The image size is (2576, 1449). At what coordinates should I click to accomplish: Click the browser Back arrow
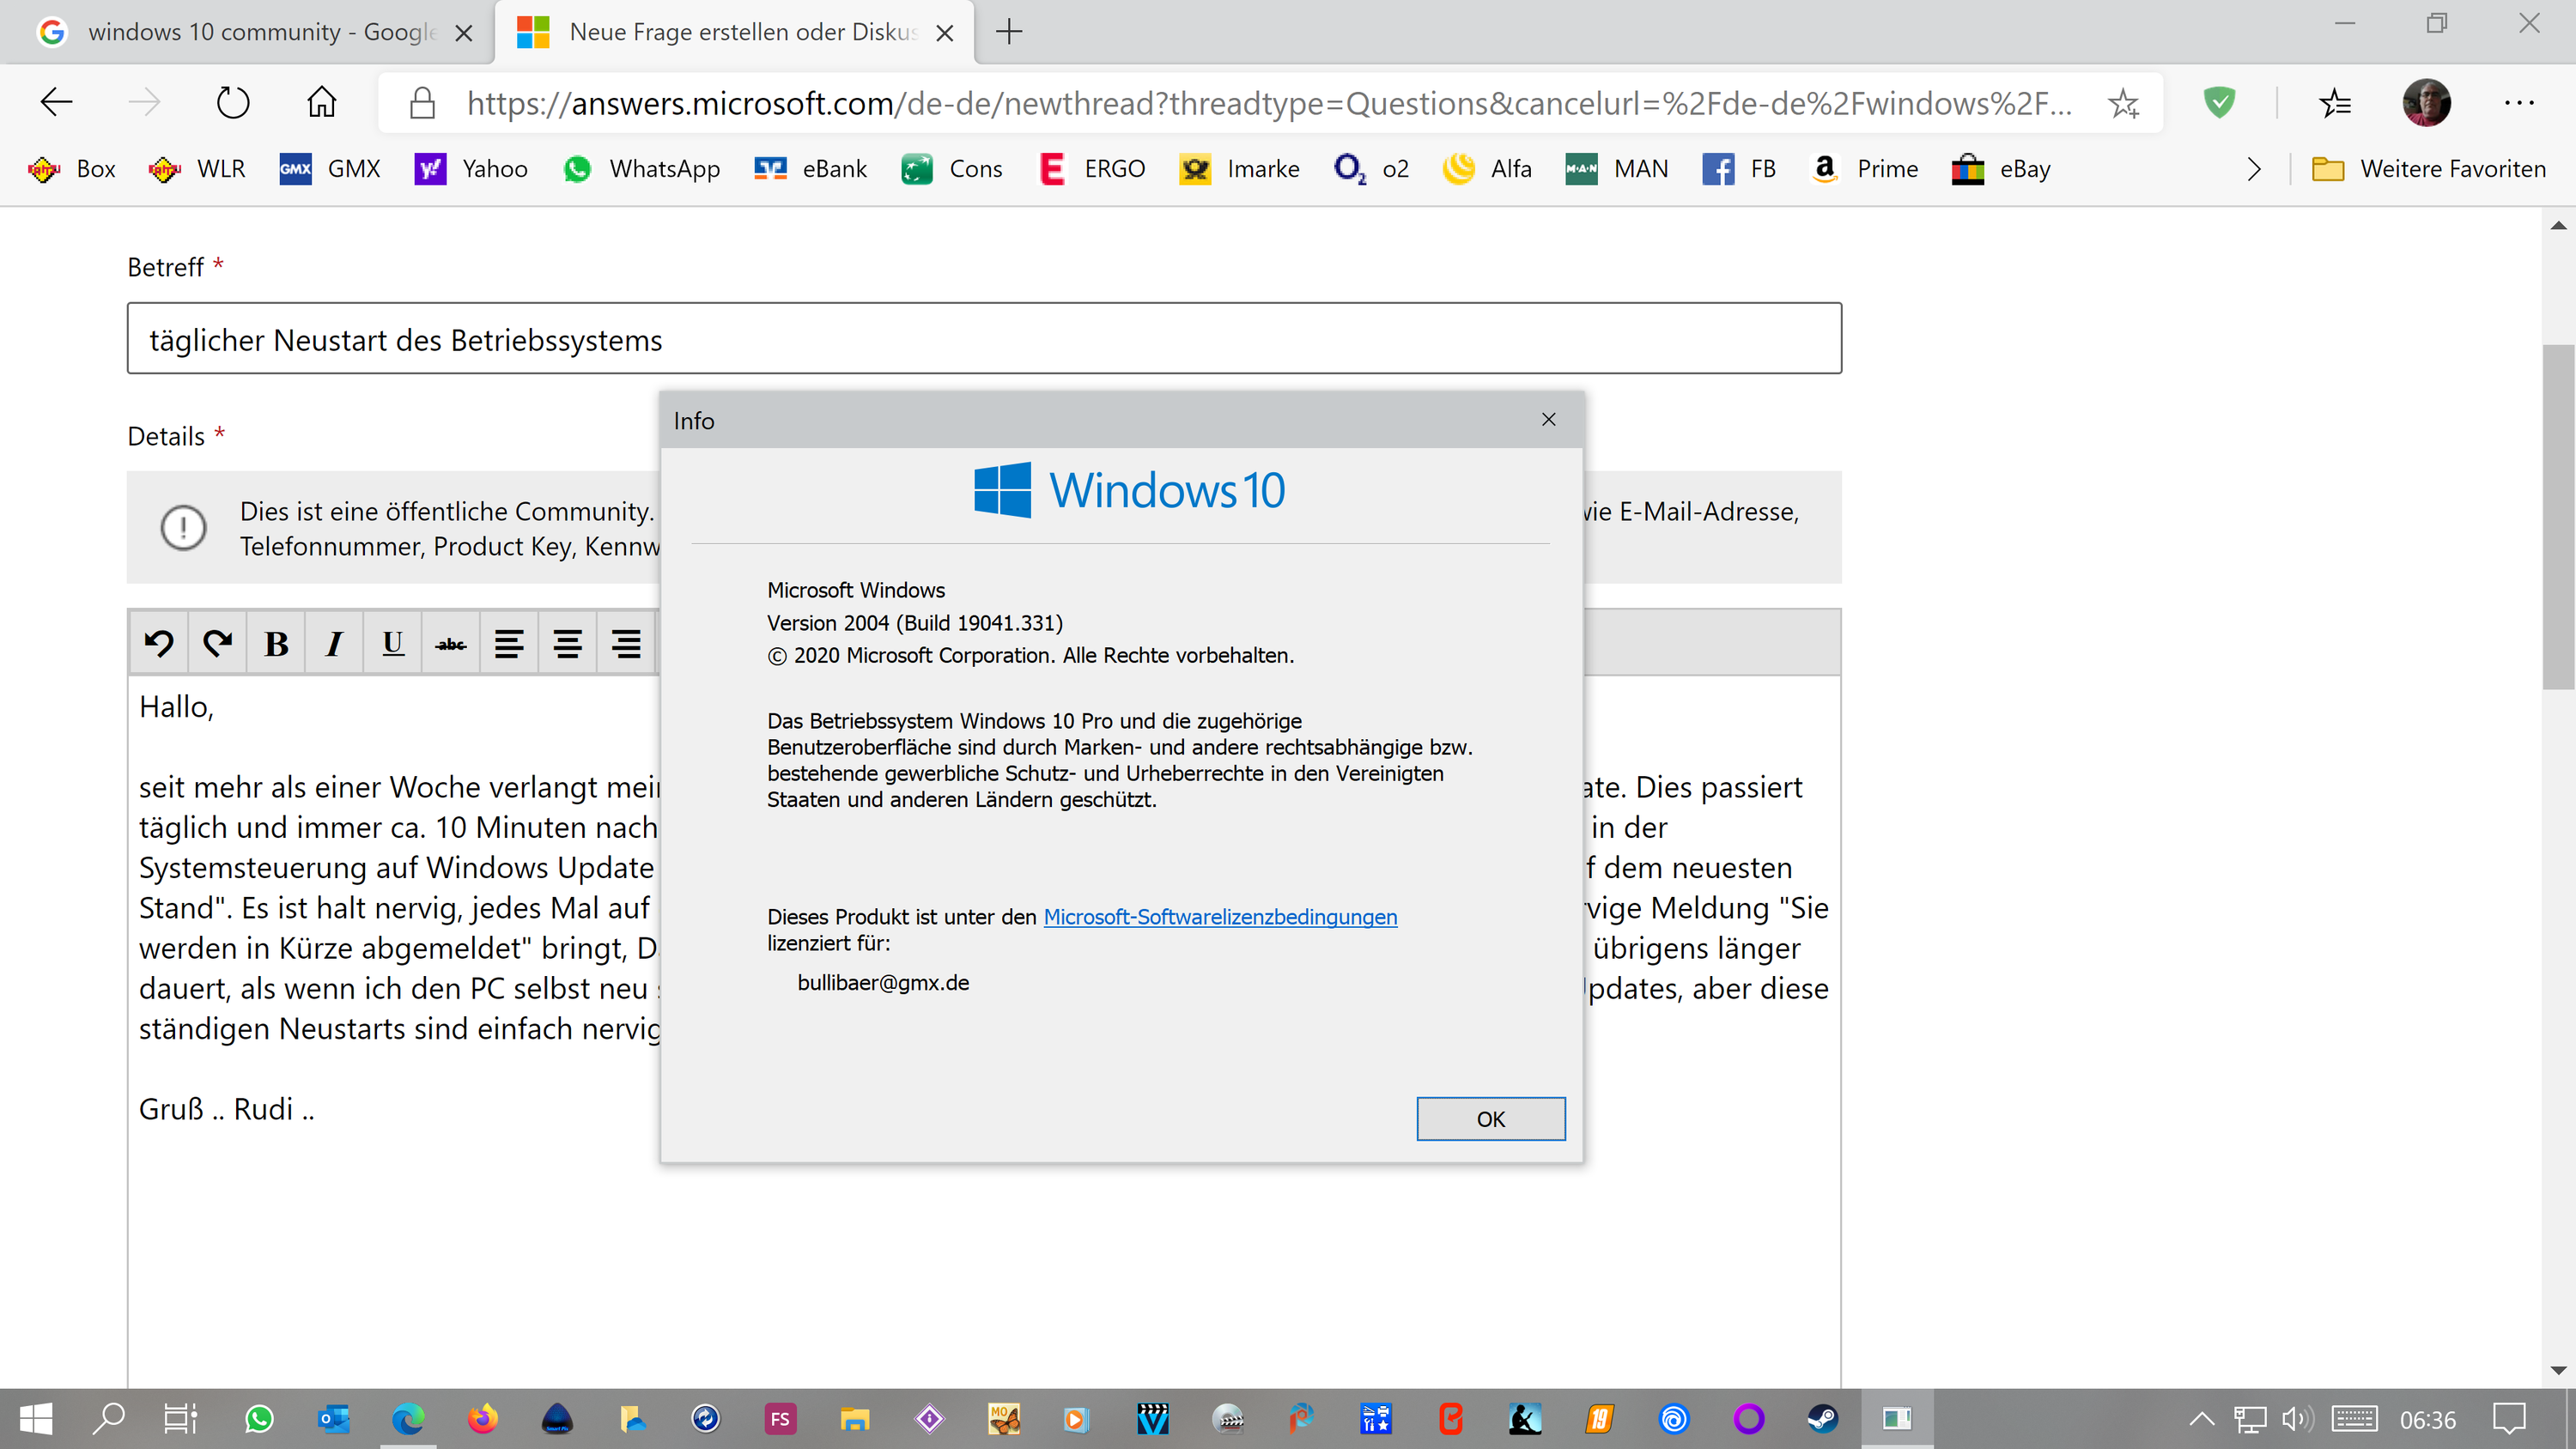[x=56, y=102]
